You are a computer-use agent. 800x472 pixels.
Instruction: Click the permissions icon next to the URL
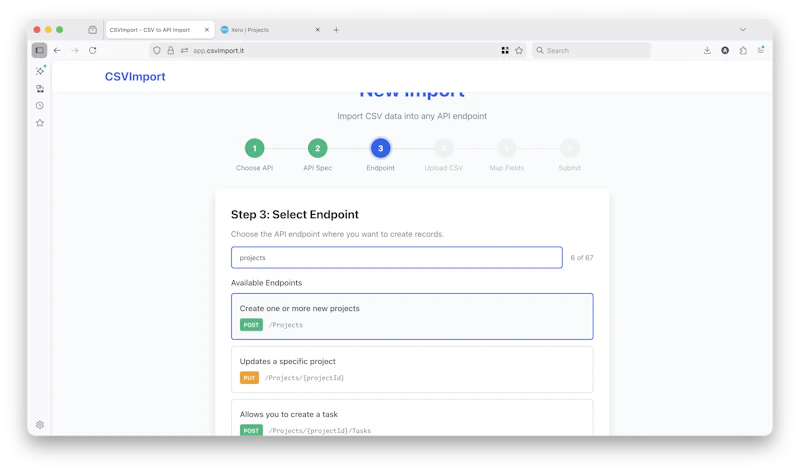(x=184, y=51)
